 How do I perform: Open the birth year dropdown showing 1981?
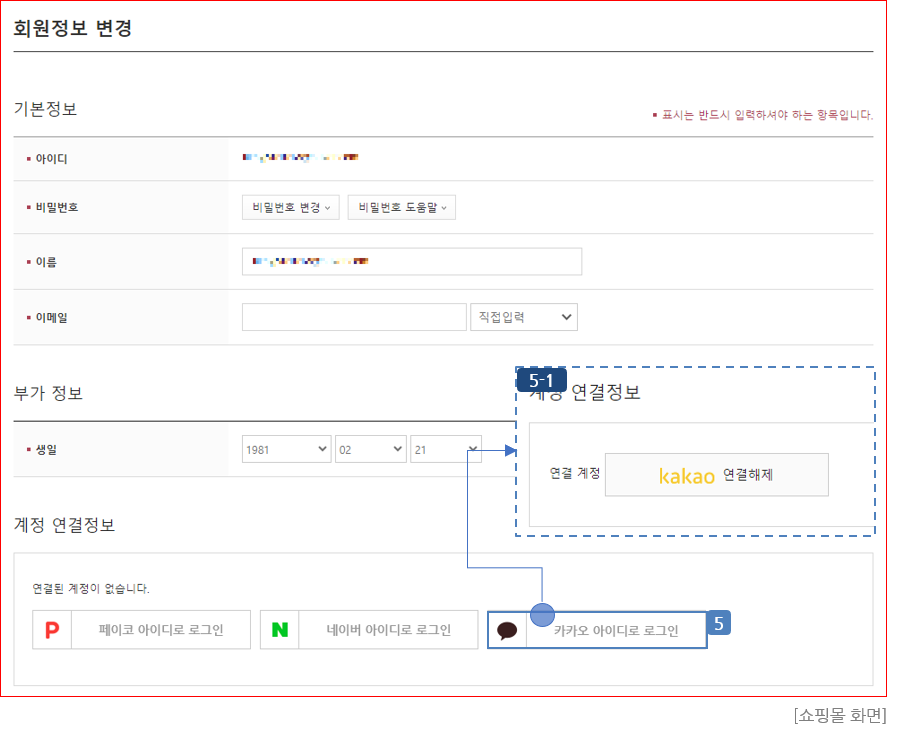tap(287, 450)
